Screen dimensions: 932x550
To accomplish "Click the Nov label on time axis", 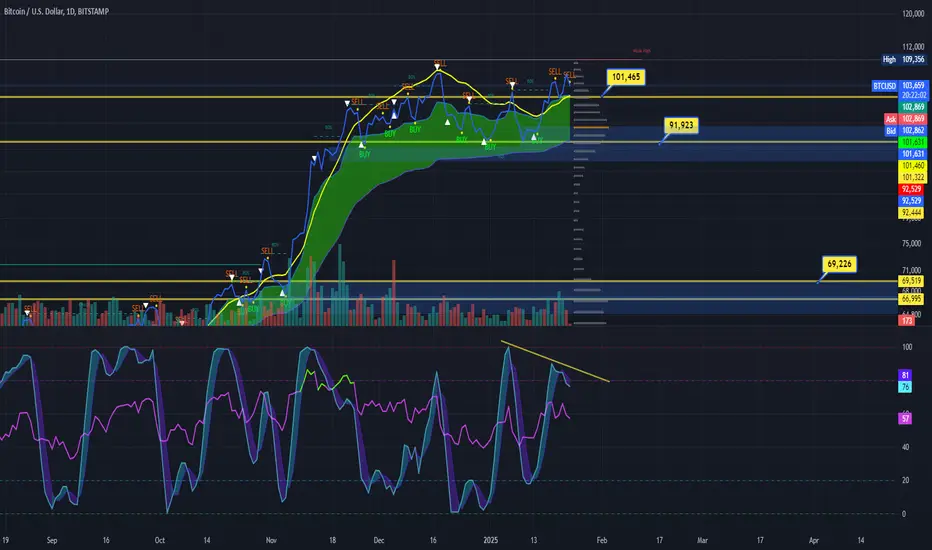I will point(271,540).
